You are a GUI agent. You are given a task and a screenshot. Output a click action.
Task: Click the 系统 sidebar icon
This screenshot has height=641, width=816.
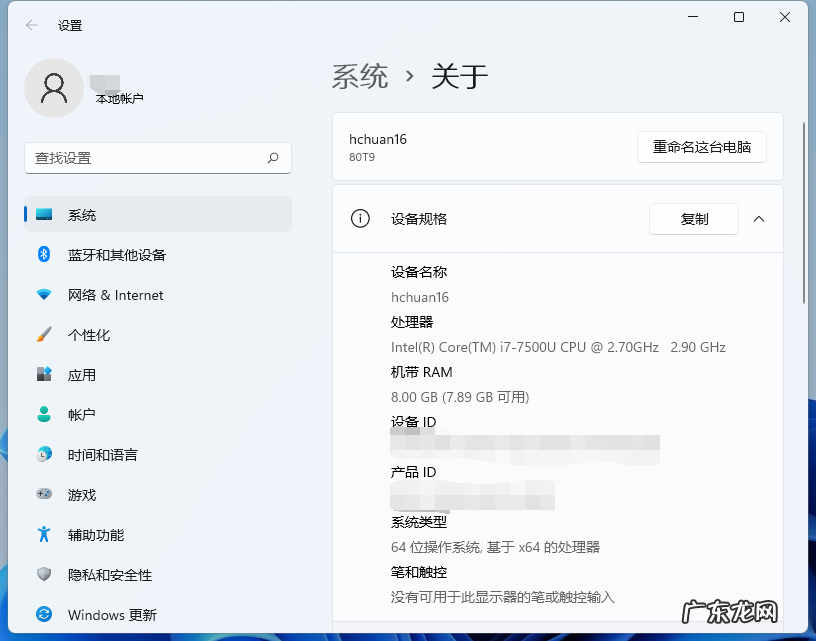(x=44, y=215)
